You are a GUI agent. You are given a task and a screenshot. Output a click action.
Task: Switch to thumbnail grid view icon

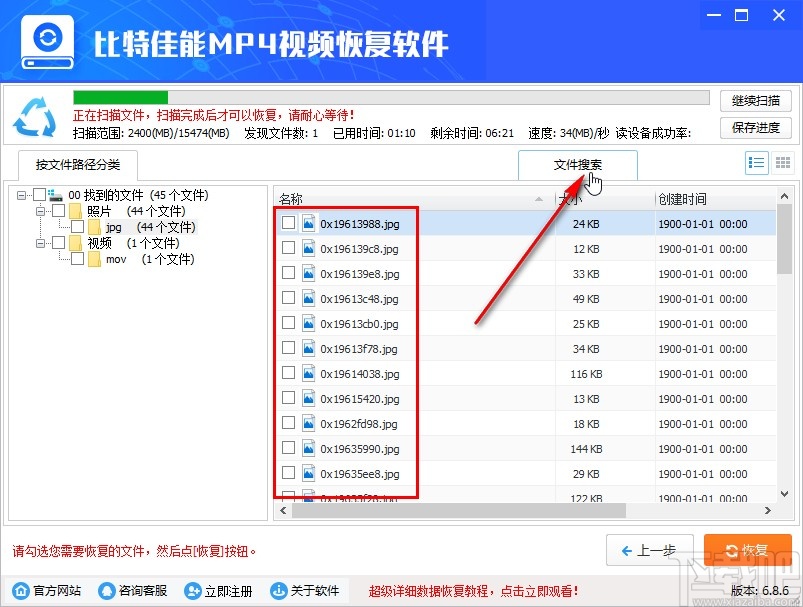(x=782, y=163)
